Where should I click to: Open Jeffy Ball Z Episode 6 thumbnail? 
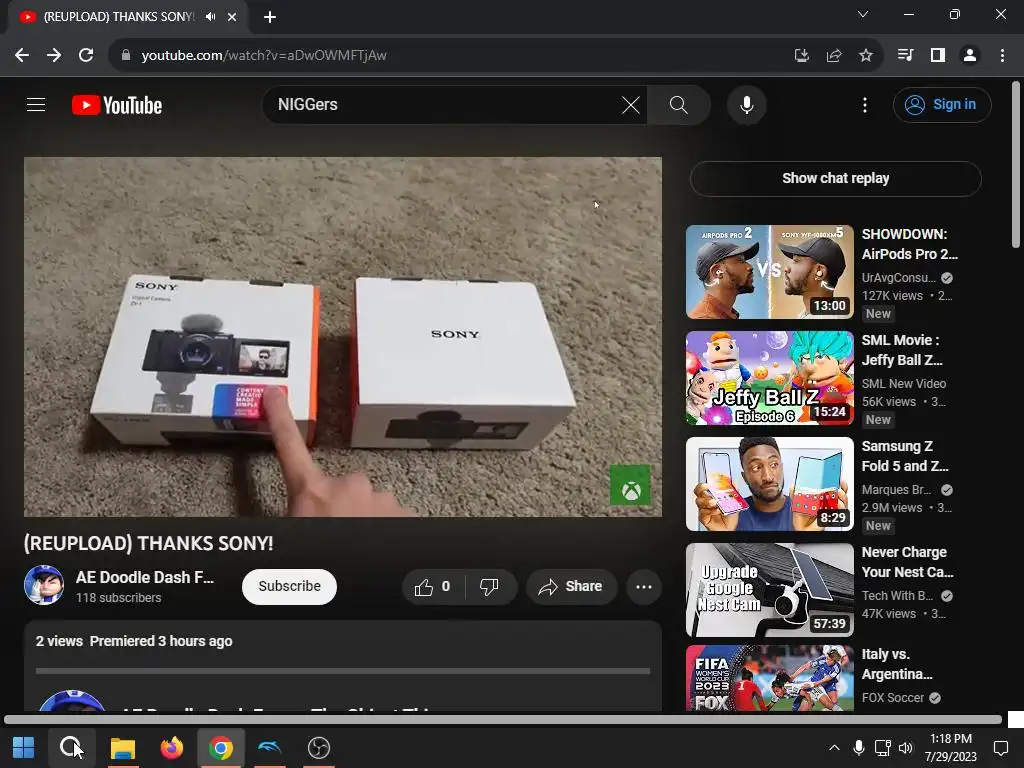point(769,378)
